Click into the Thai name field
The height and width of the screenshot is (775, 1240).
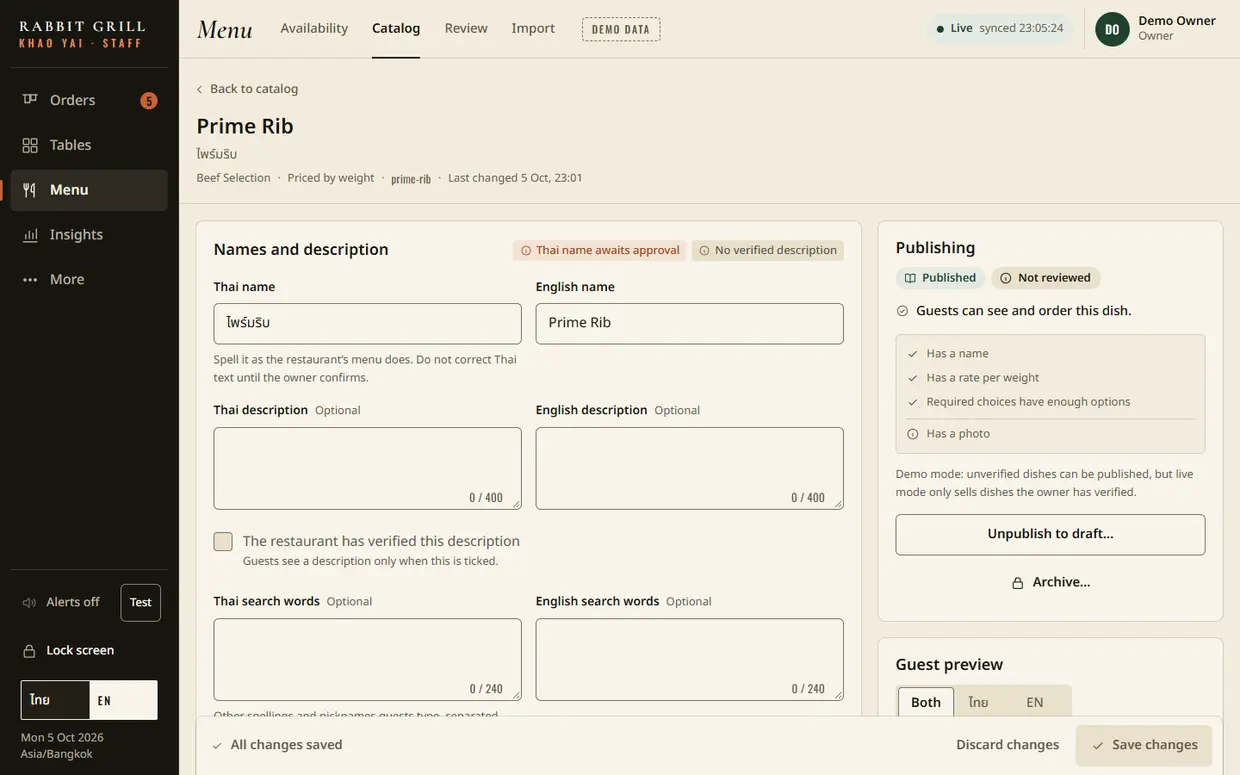367,324
